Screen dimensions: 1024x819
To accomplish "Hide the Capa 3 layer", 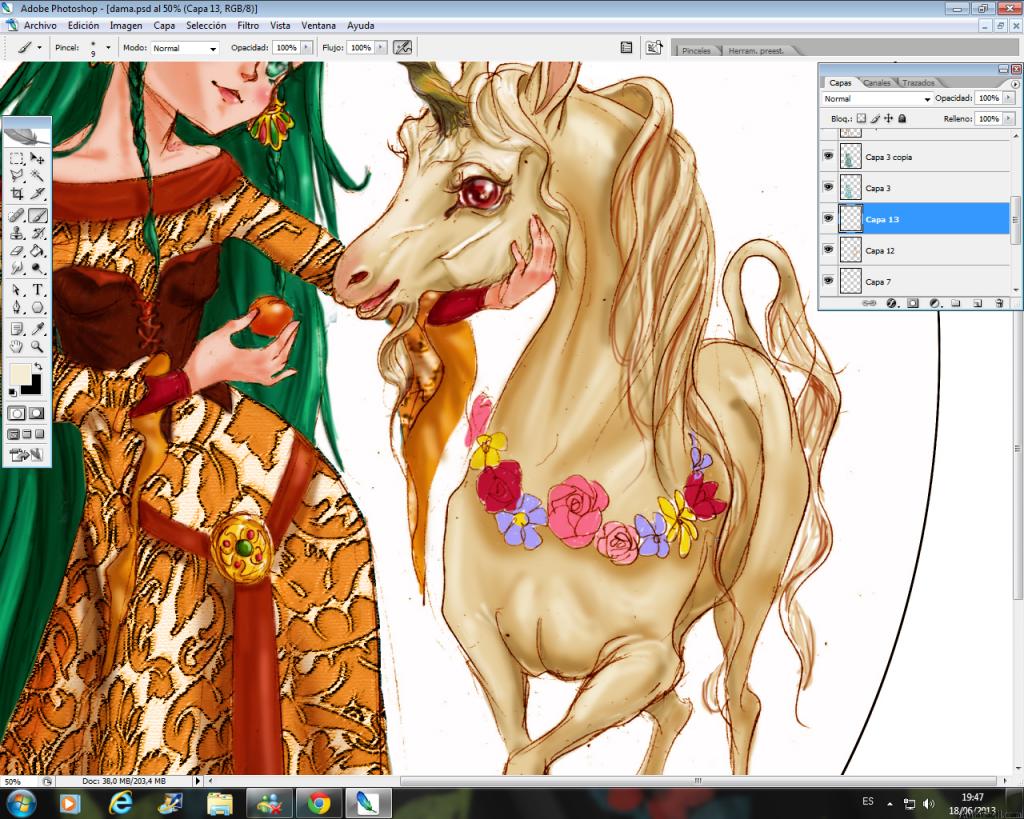I will click(828, 187).
